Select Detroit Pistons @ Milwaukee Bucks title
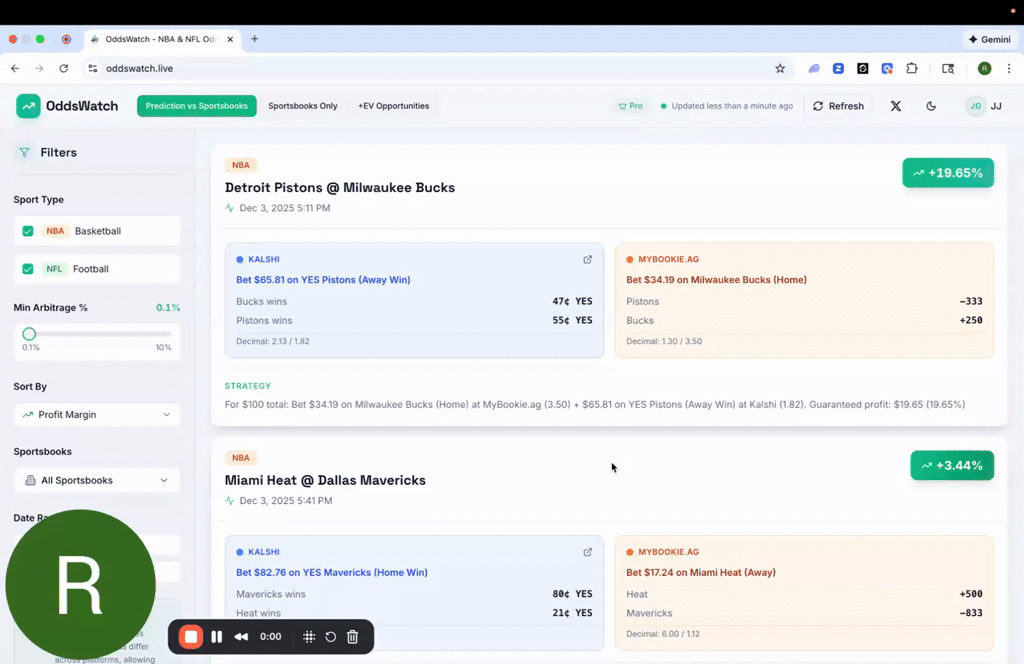The width and height of the screenshot is (1024, 664). 340,187
